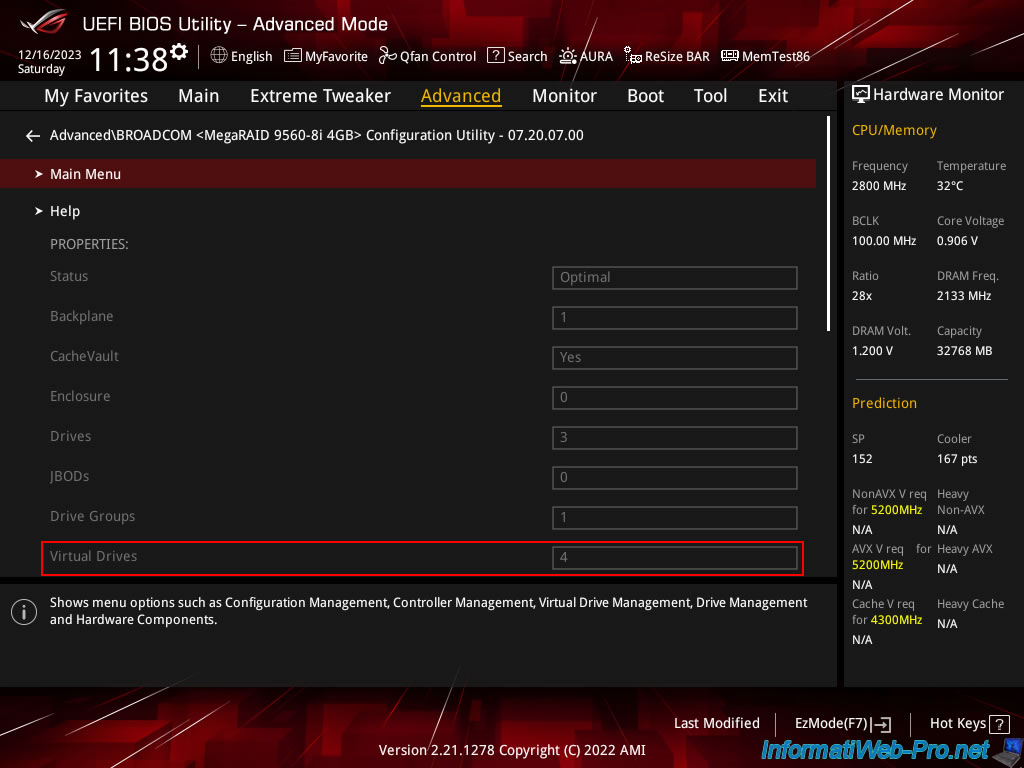
Task: Expand the Help submenu arrow
Action: click(39, 211)
